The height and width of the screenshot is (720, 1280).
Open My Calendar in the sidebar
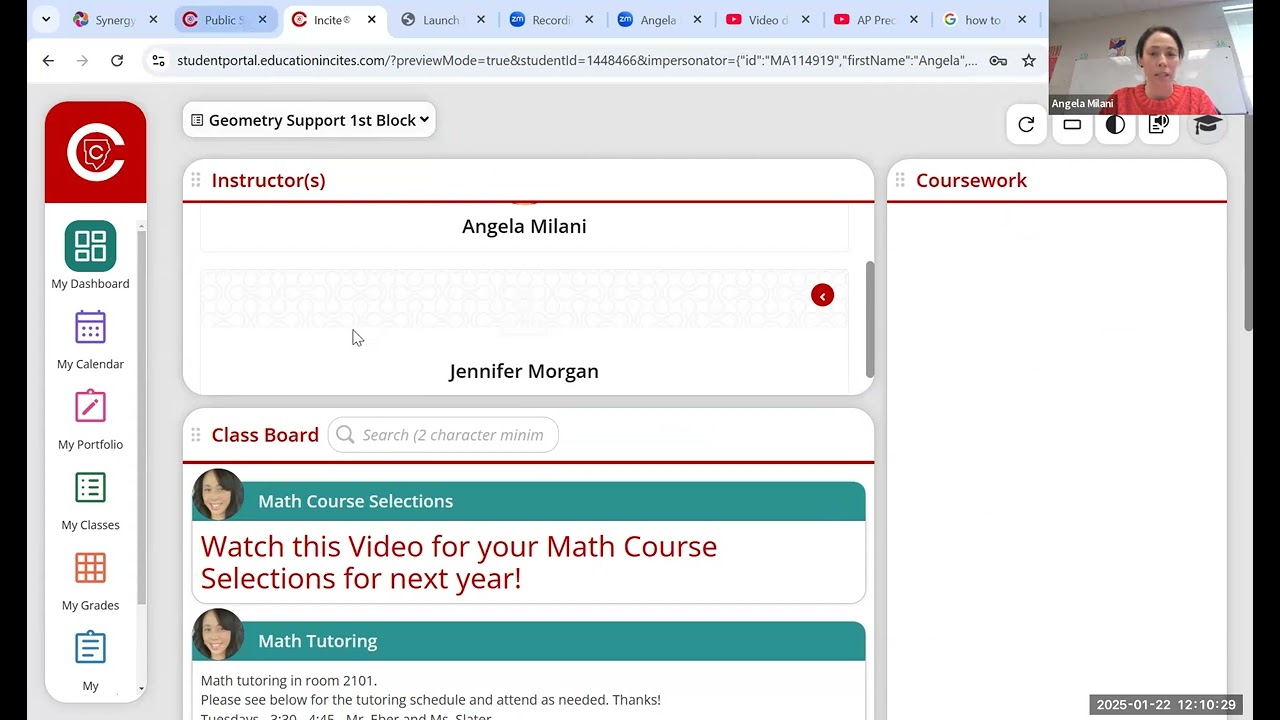coord(90,340)
